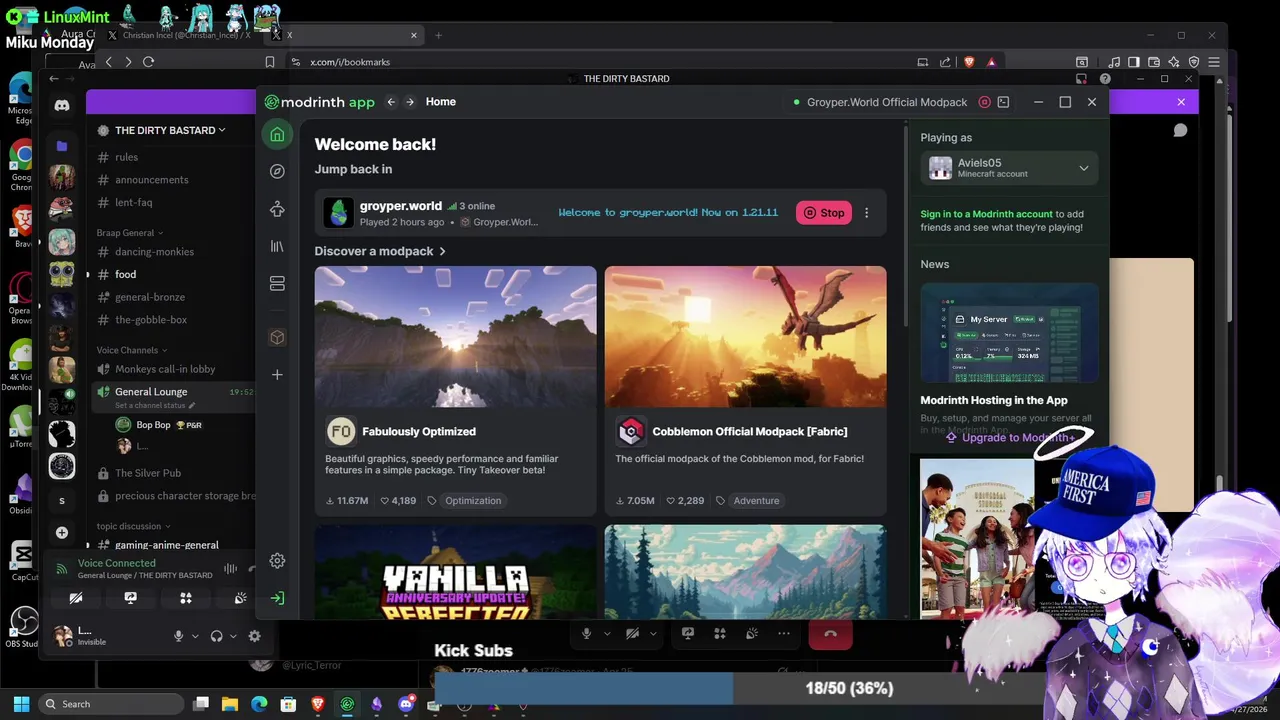Open Discover a modpack link
The width and height of the screenshot is (1280, 720).
pyautogui.click(x=380, y=251)
